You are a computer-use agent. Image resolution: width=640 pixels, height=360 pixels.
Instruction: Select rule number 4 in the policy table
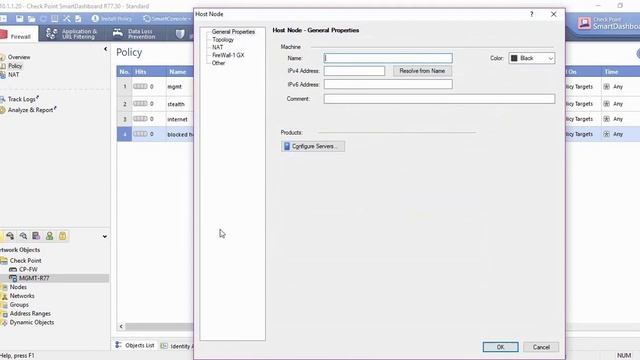coord(124,134)
